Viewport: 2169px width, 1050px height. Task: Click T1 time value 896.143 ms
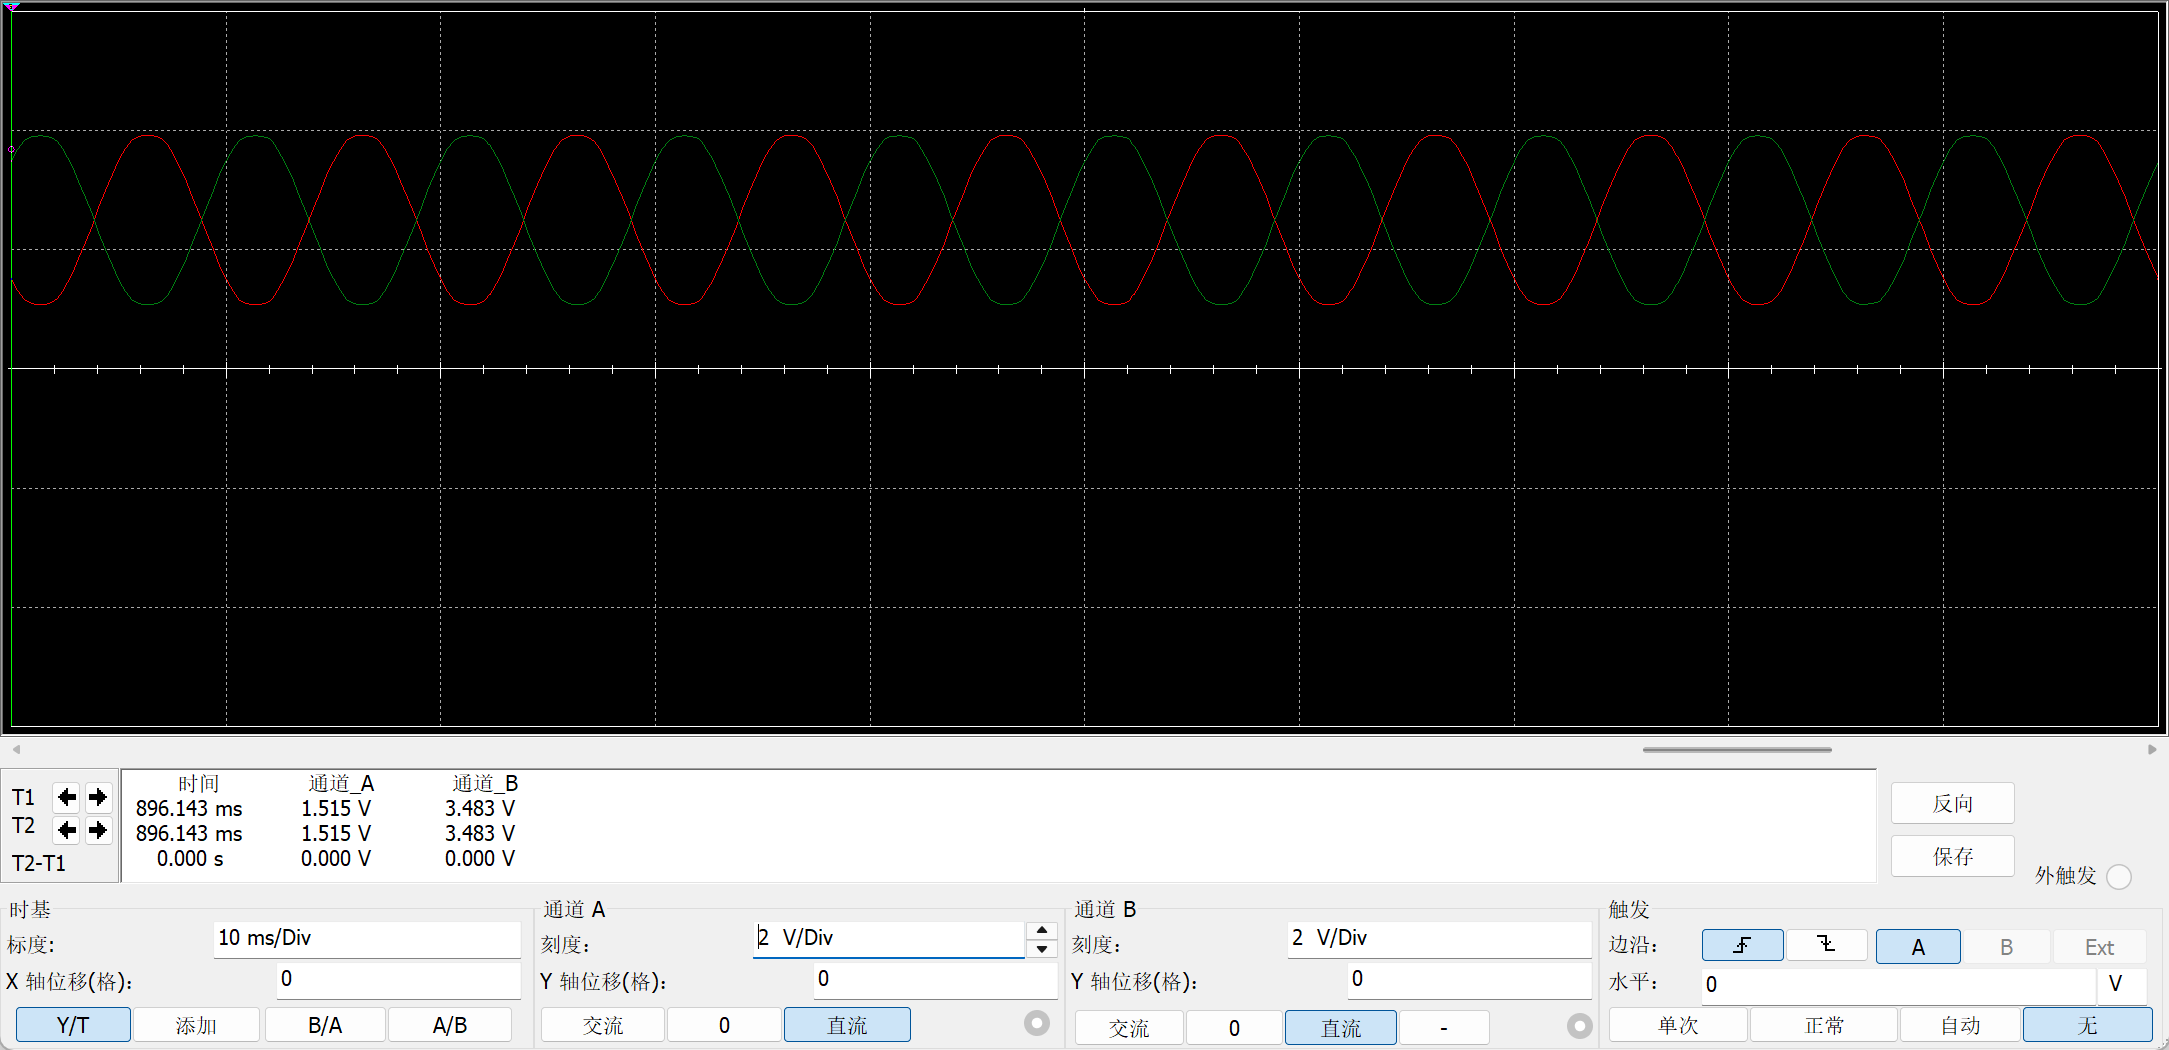point(189,808)
